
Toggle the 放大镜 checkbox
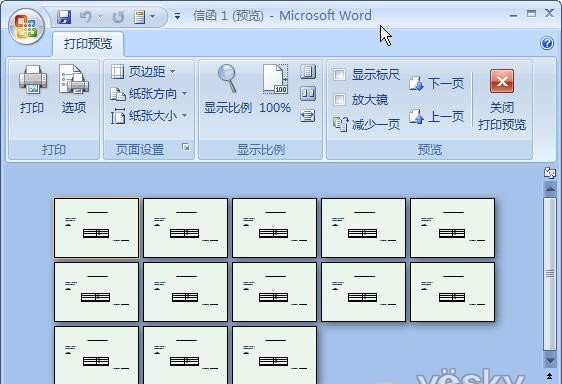pos(339,99)
